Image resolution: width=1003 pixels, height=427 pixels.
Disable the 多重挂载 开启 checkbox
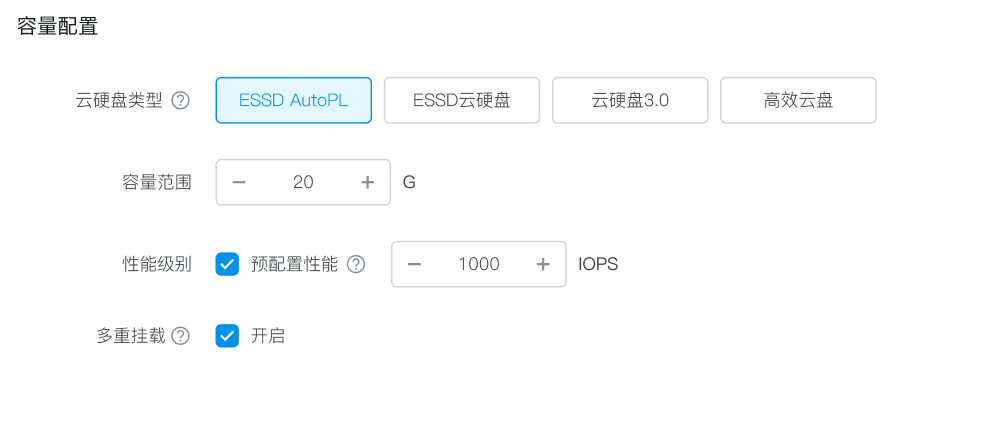(x=227, y=336)
